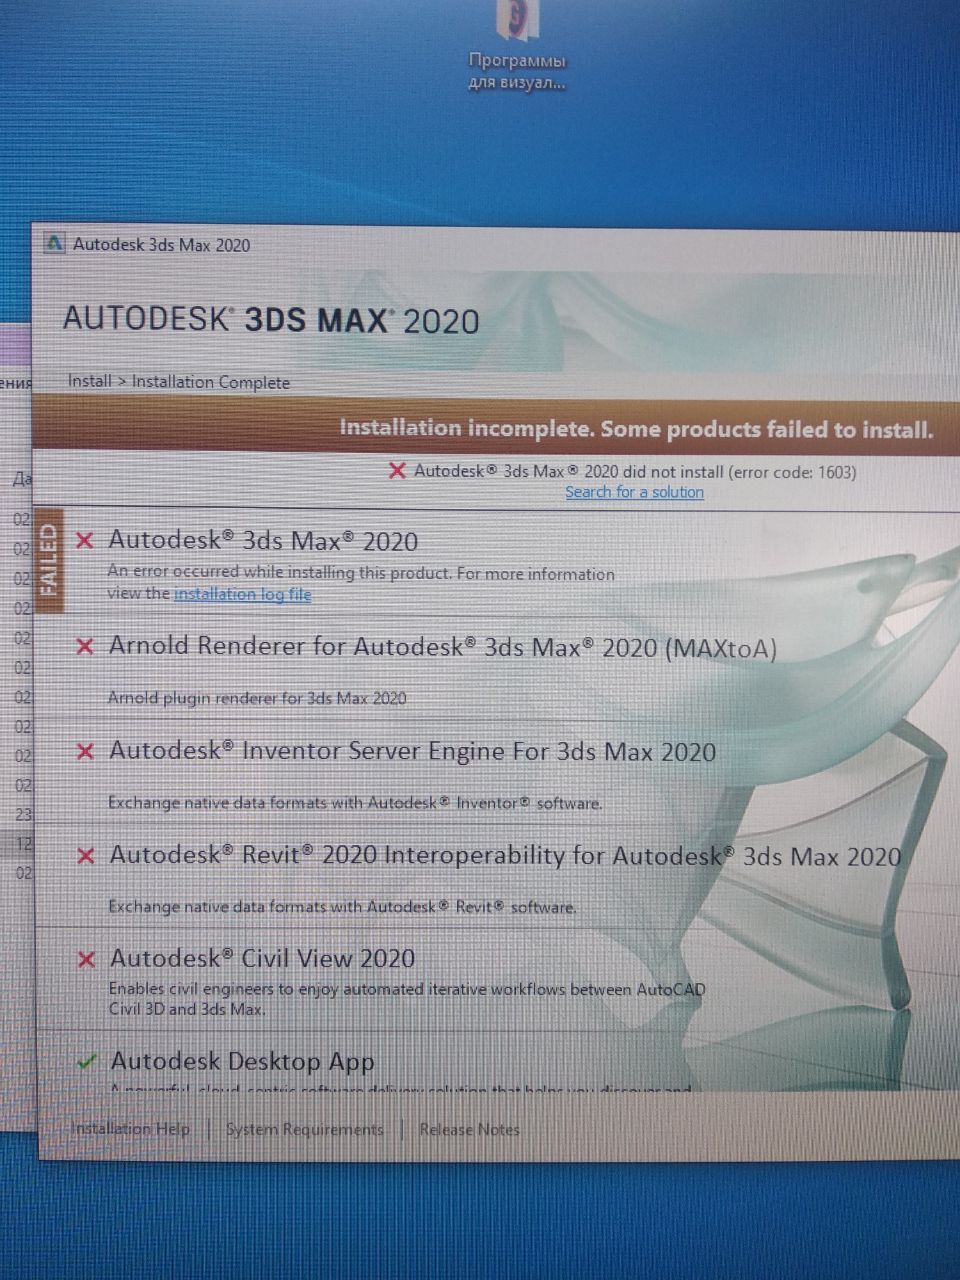This screenshot has width=960, height=1280.
Task: Click the Revit 'Exchange native data formats' description
Action: [342, 908]
